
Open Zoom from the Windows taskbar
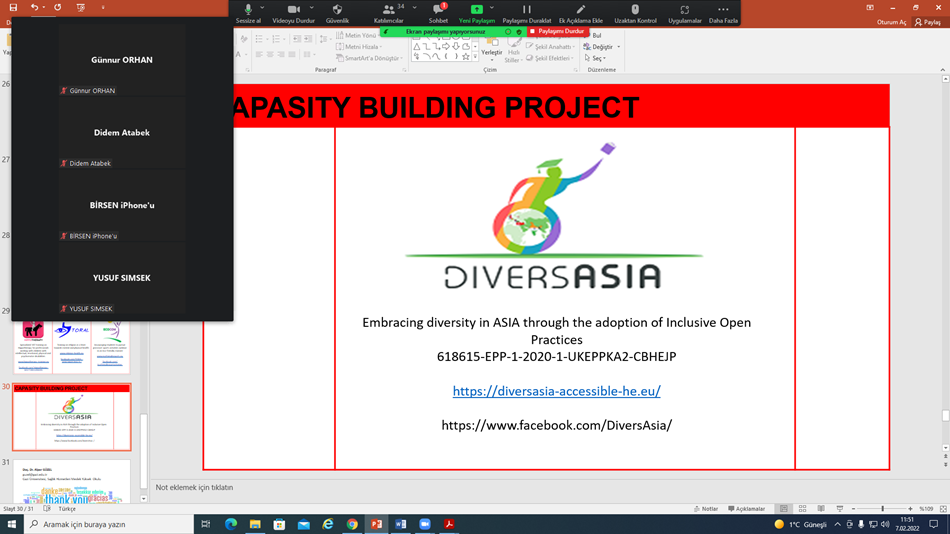(425, 524)
